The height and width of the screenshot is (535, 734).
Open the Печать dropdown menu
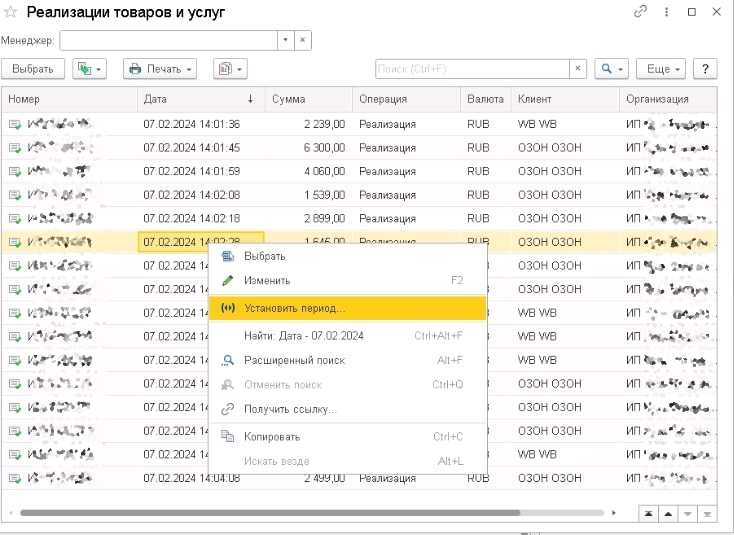160,69
